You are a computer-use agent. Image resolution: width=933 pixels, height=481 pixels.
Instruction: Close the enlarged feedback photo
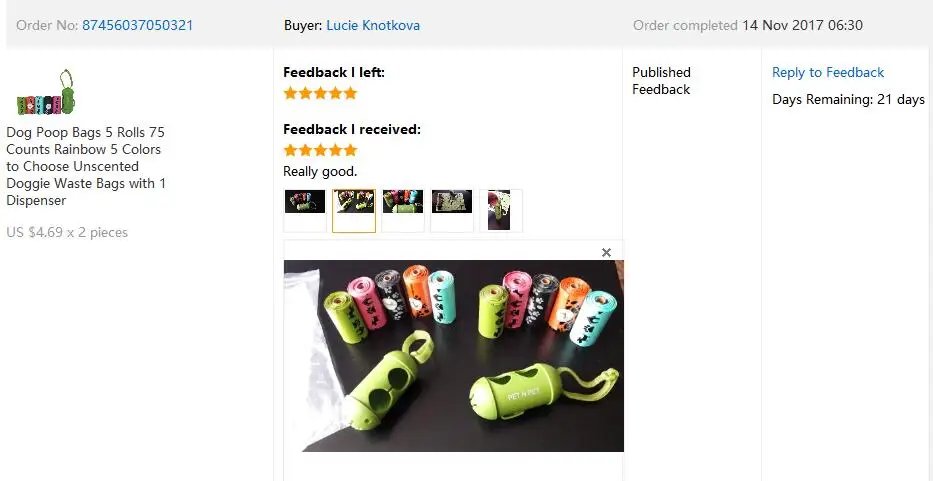pos(606,252)
